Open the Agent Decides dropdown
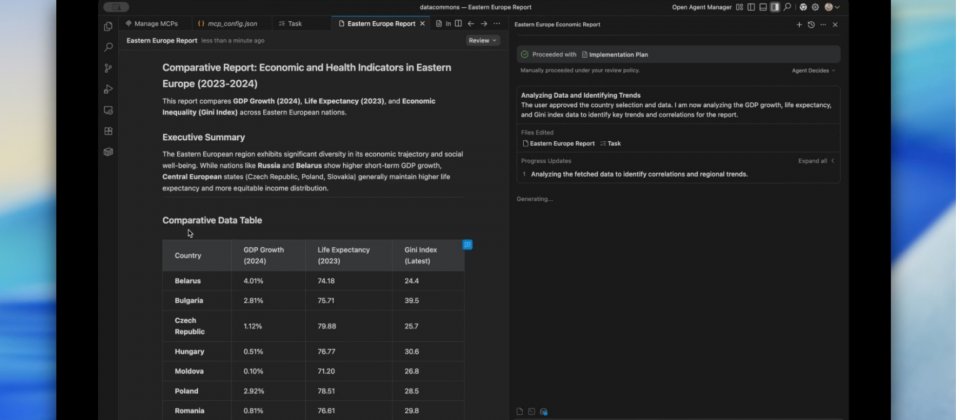The height and width of the screenshot is (420, 960). 813,71
